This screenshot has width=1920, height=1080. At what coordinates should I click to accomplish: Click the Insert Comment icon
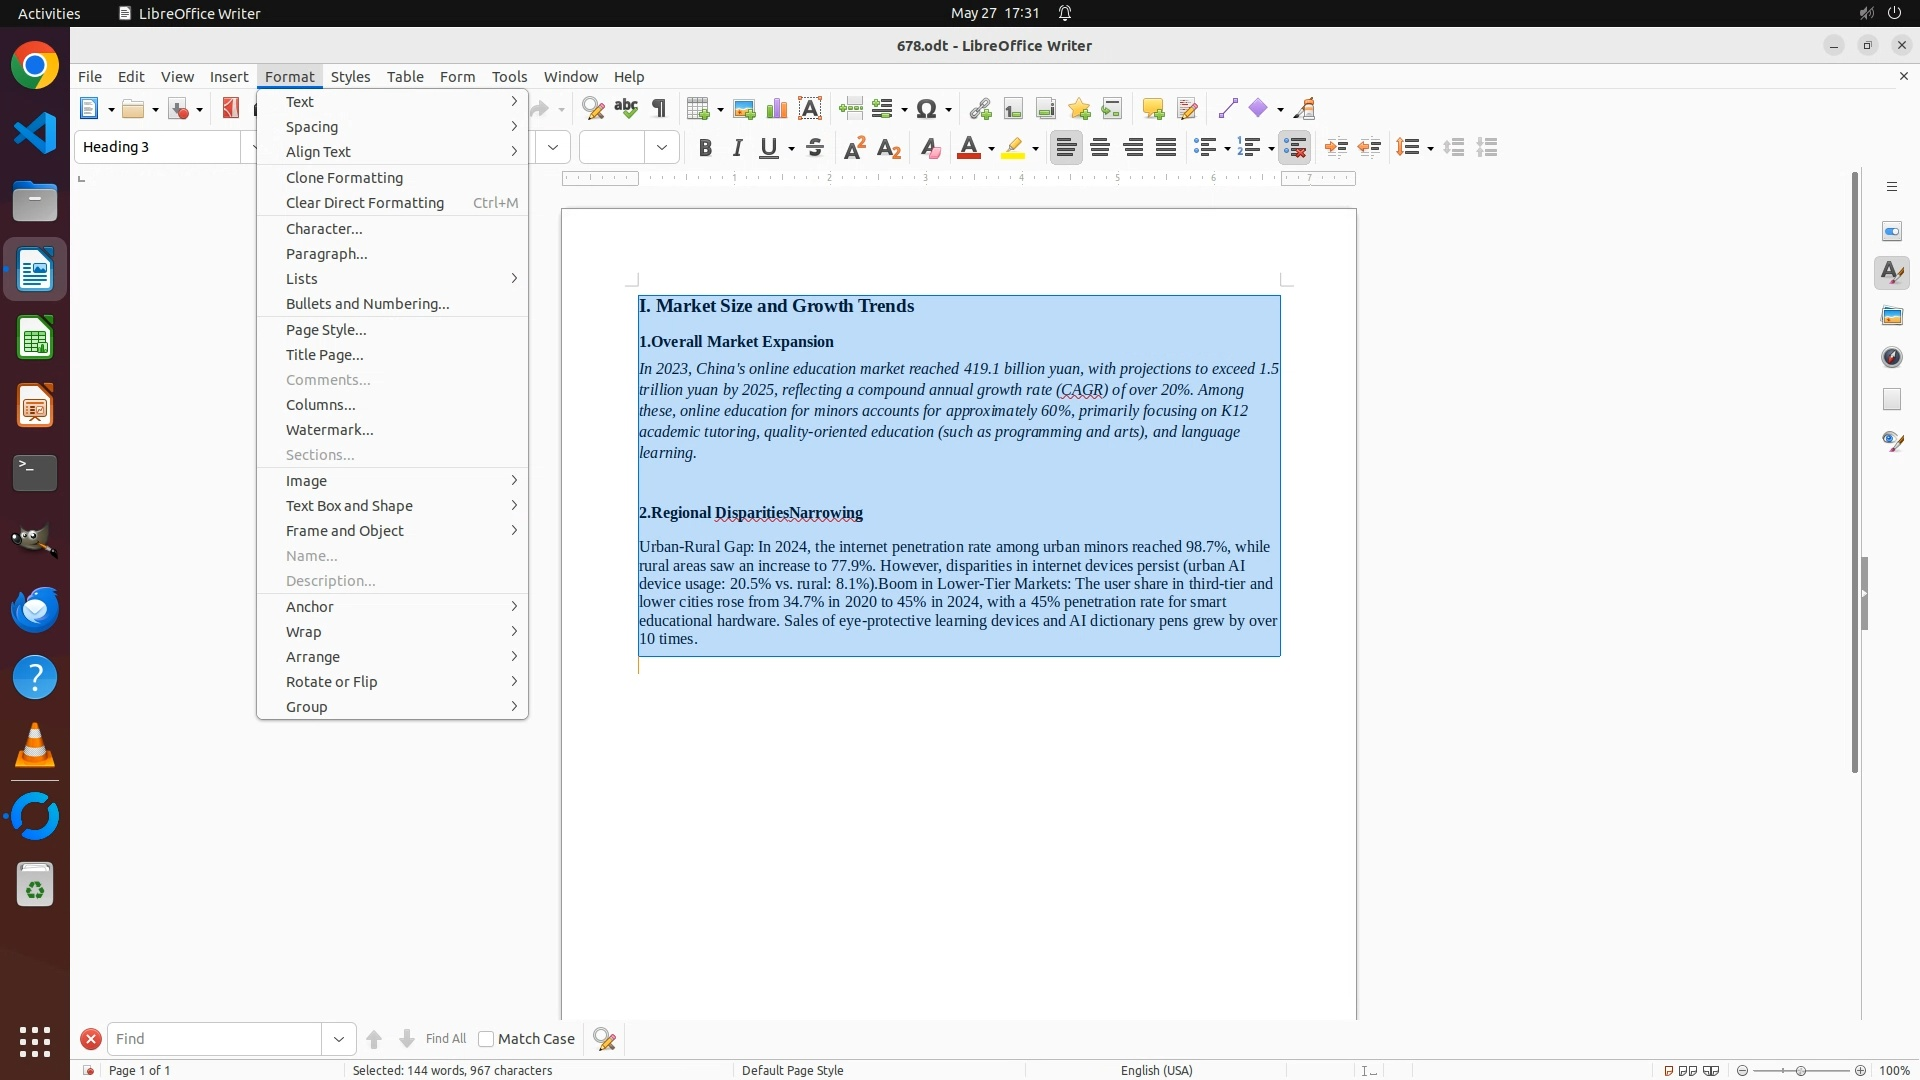(x=1153, y=109)
